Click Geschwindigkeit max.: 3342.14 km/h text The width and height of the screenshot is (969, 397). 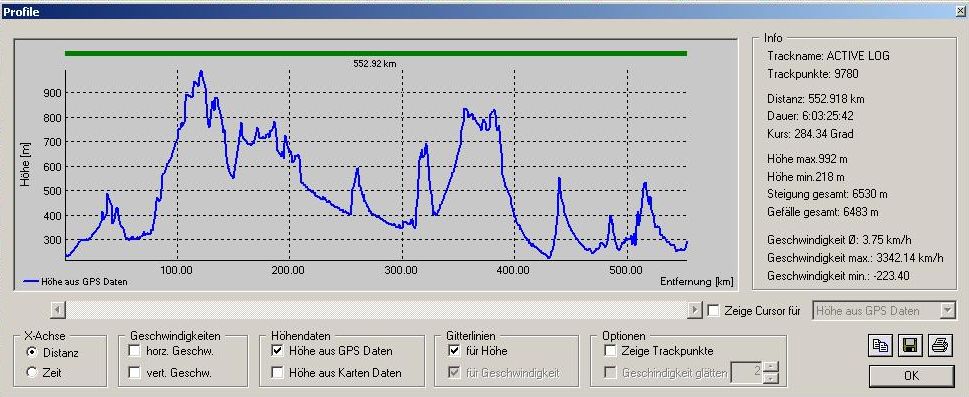(855, 258)
